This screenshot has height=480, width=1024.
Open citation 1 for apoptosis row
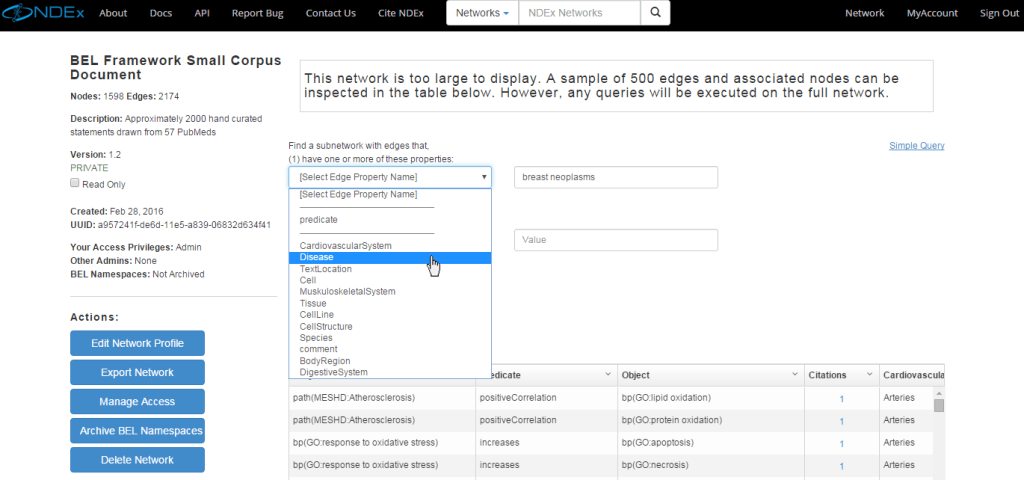click(841, 443)
